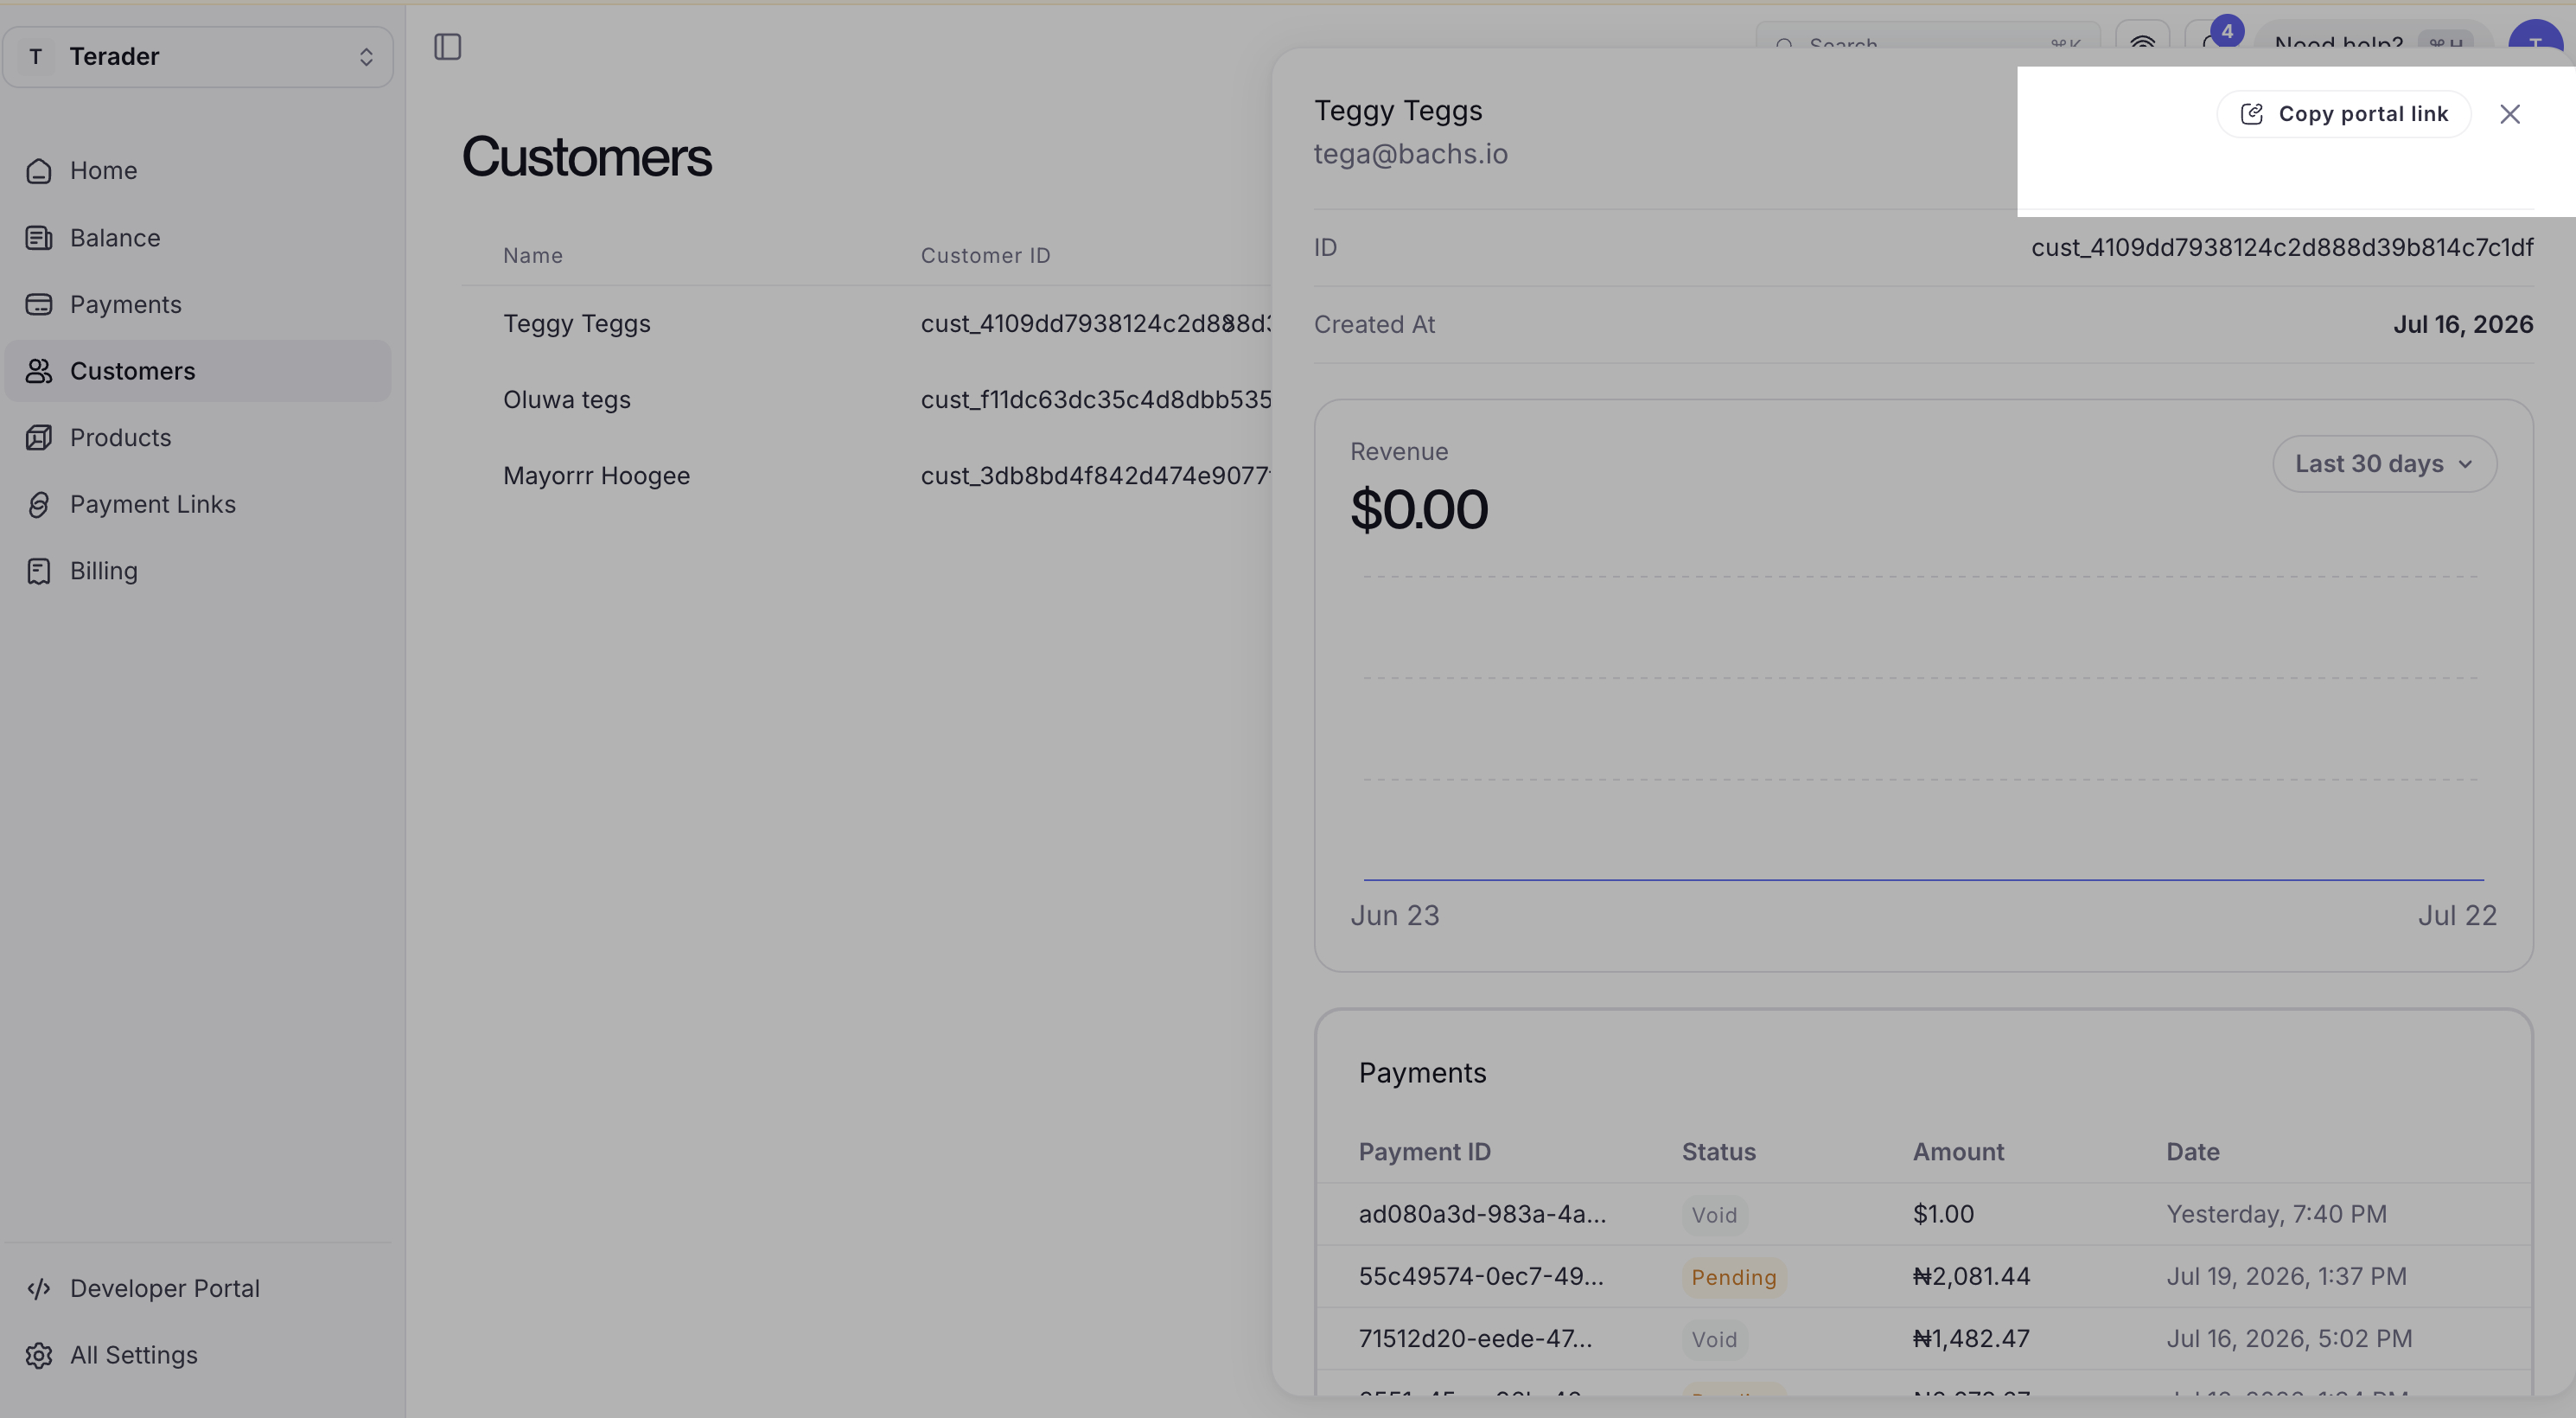The height and width of the screenshot is (1418, 2576).
Task: Close the customer detail panel
Action: point(2509,114)
